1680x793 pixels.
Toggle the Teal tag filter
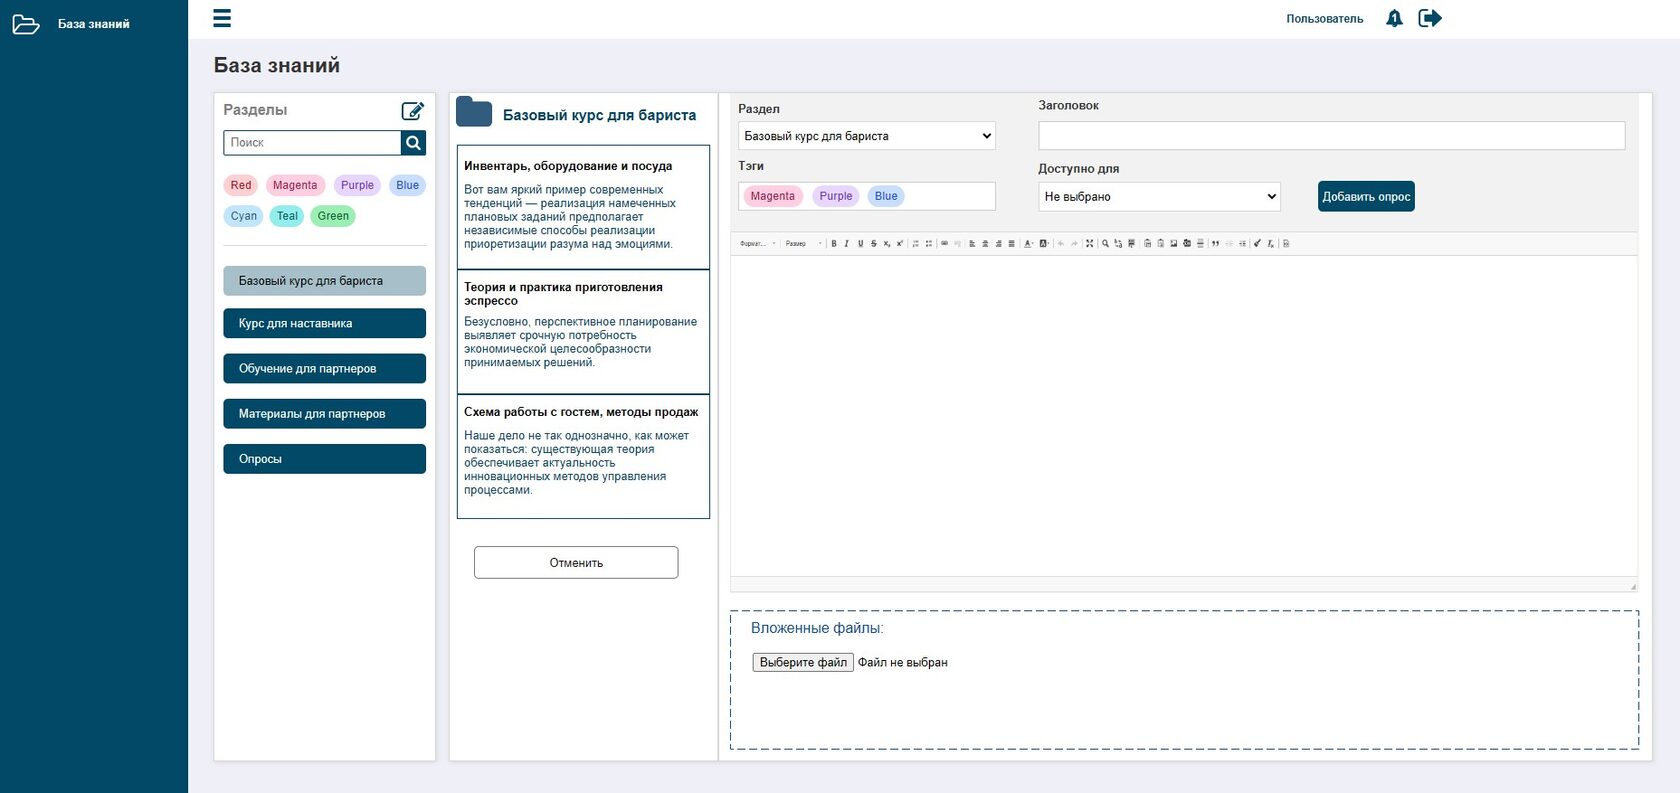287,216
